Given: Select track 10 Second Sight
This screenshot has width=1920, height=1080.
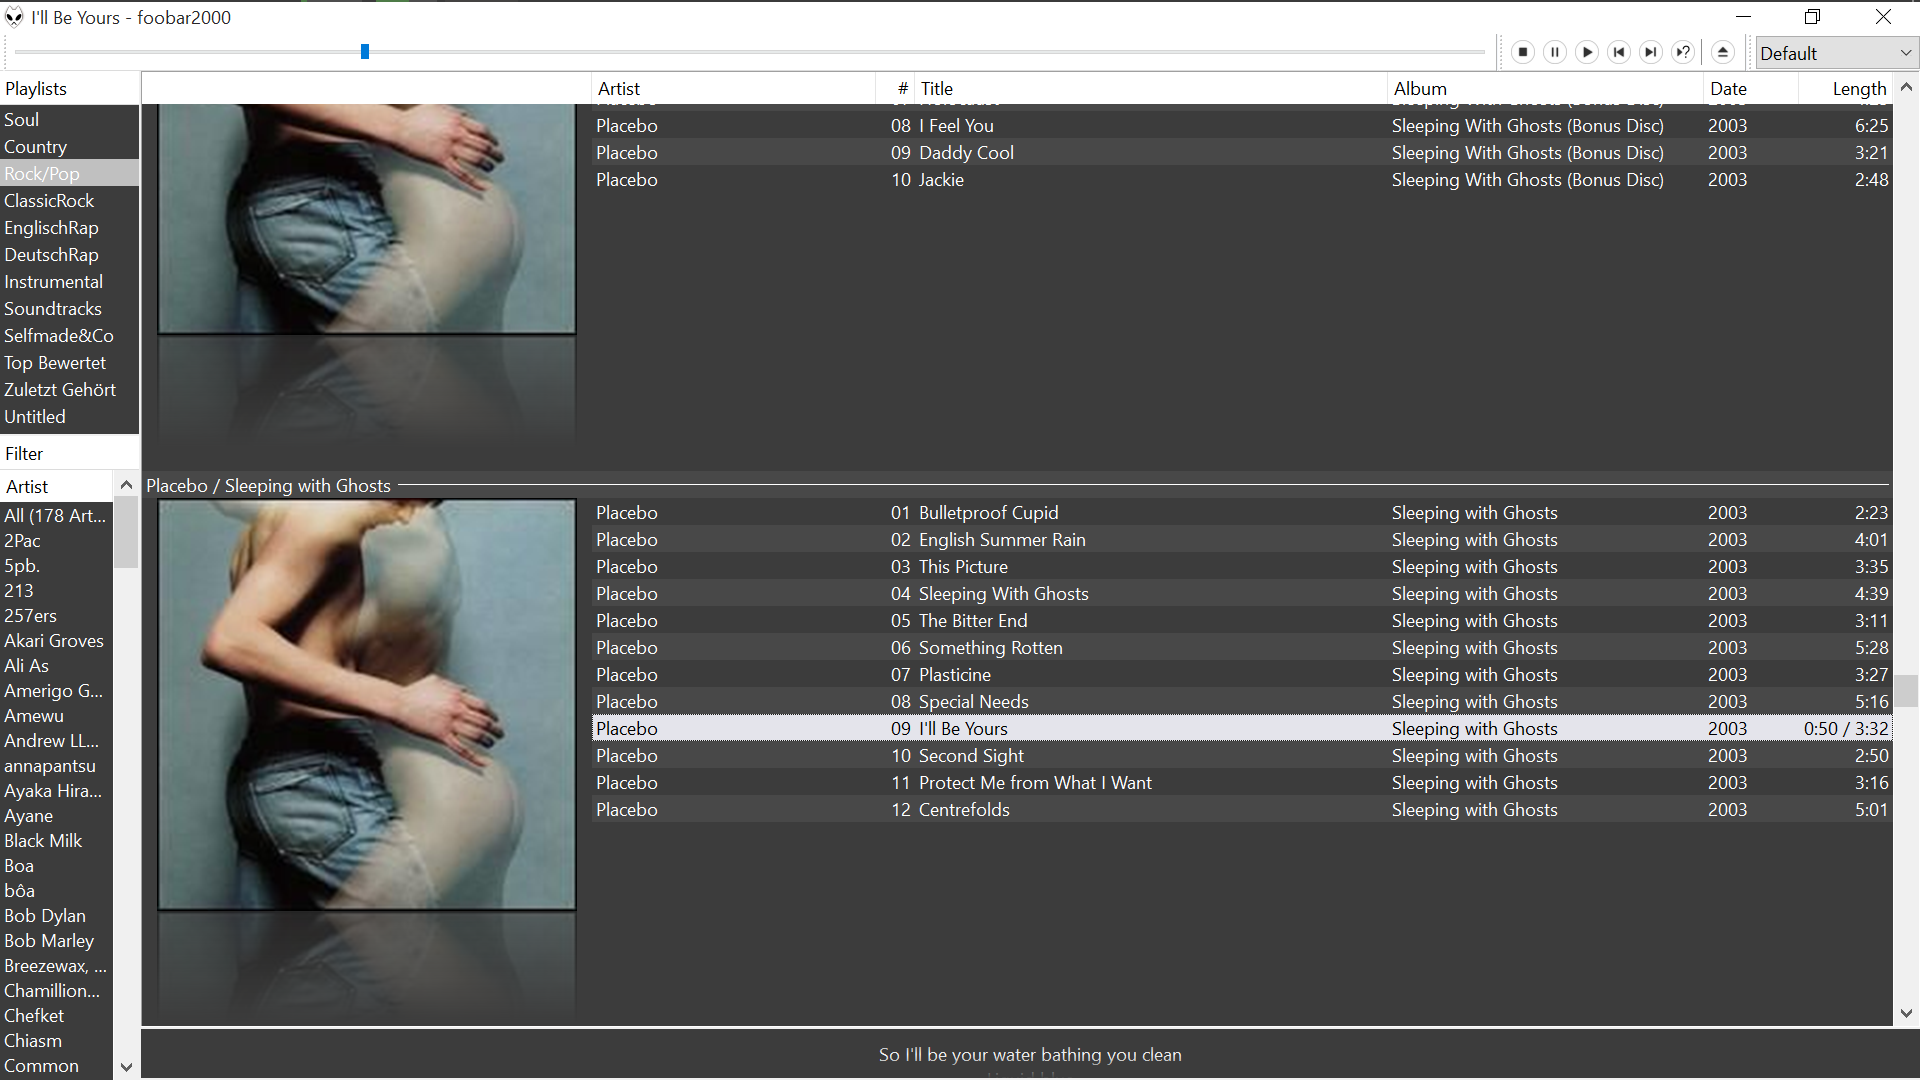Looking at the screenshot, I should pos(1241,756).
